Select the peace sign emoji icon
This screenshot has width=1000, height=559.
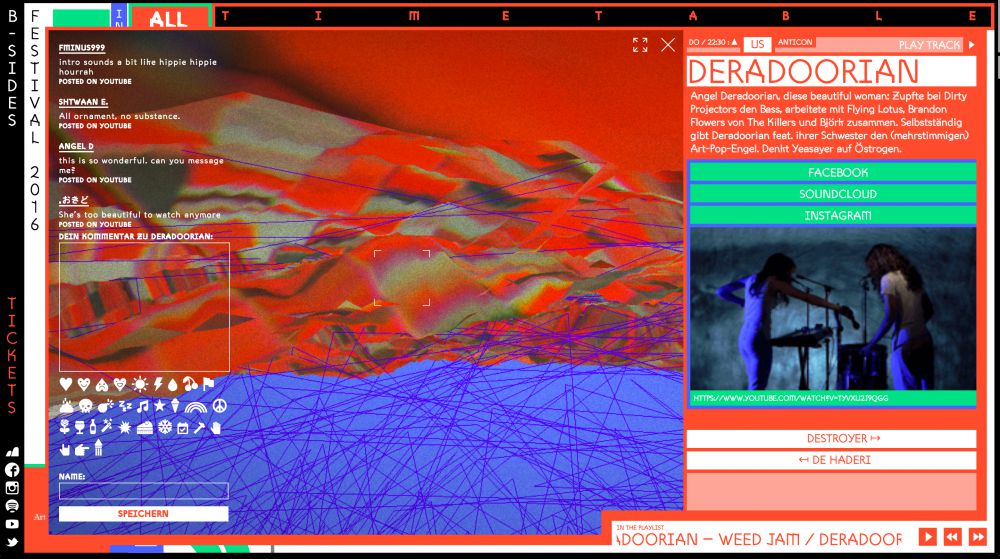(220, 405)
